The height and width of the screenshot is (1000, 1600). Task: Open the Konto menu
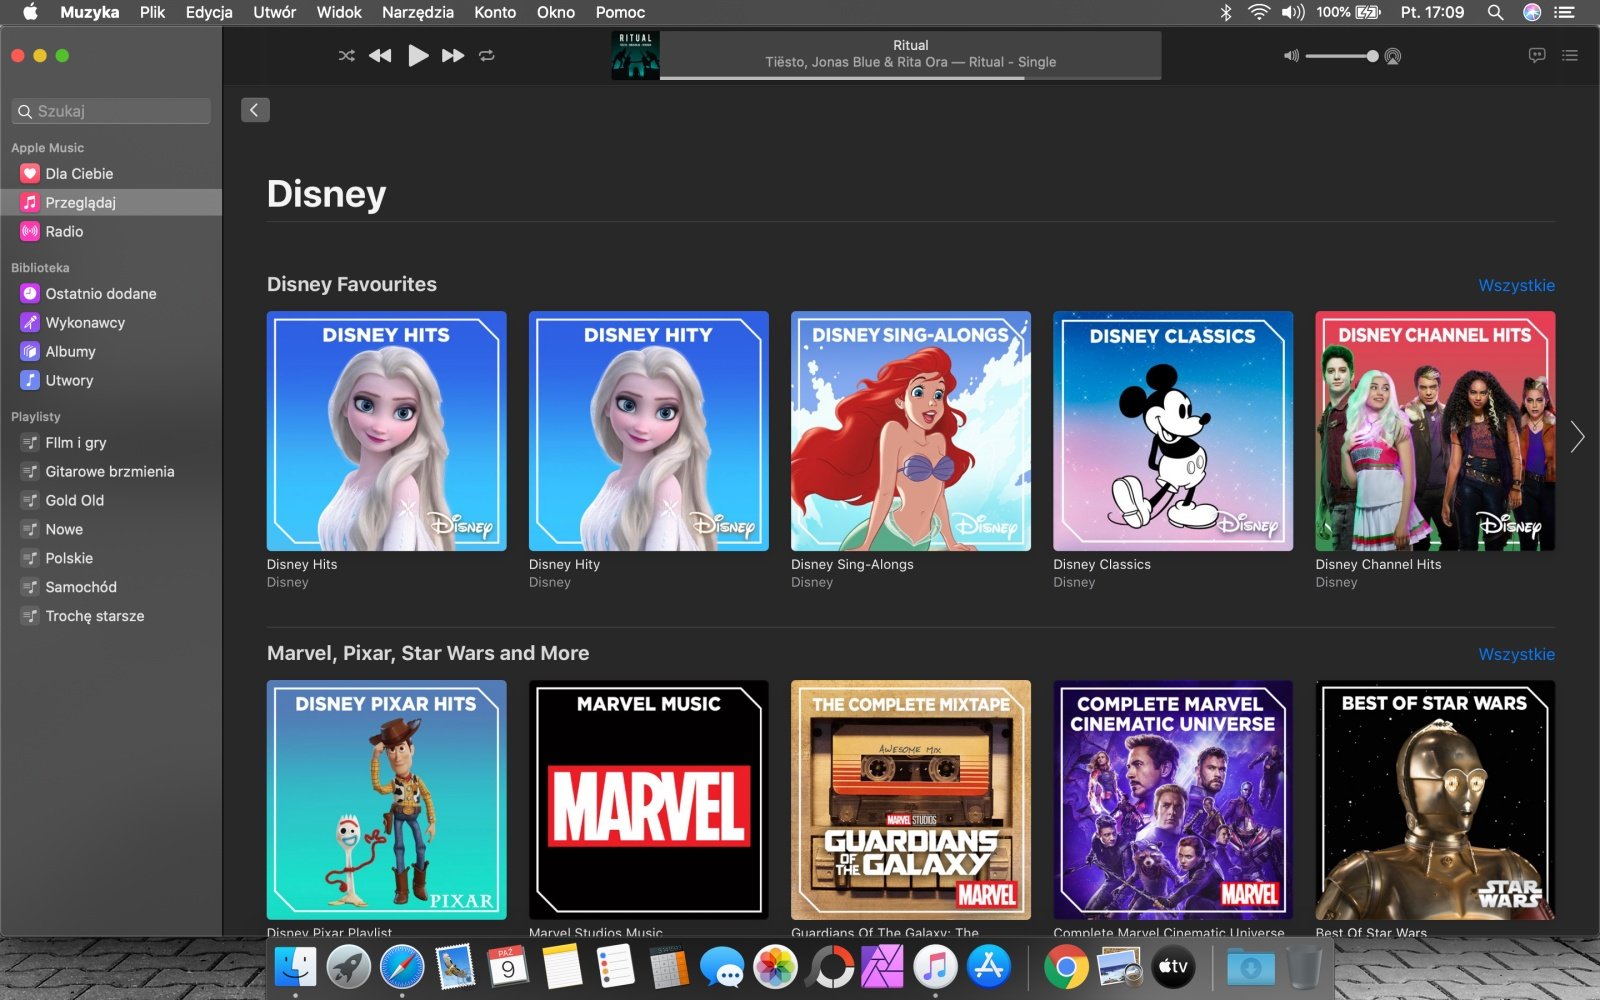[495, 12]
